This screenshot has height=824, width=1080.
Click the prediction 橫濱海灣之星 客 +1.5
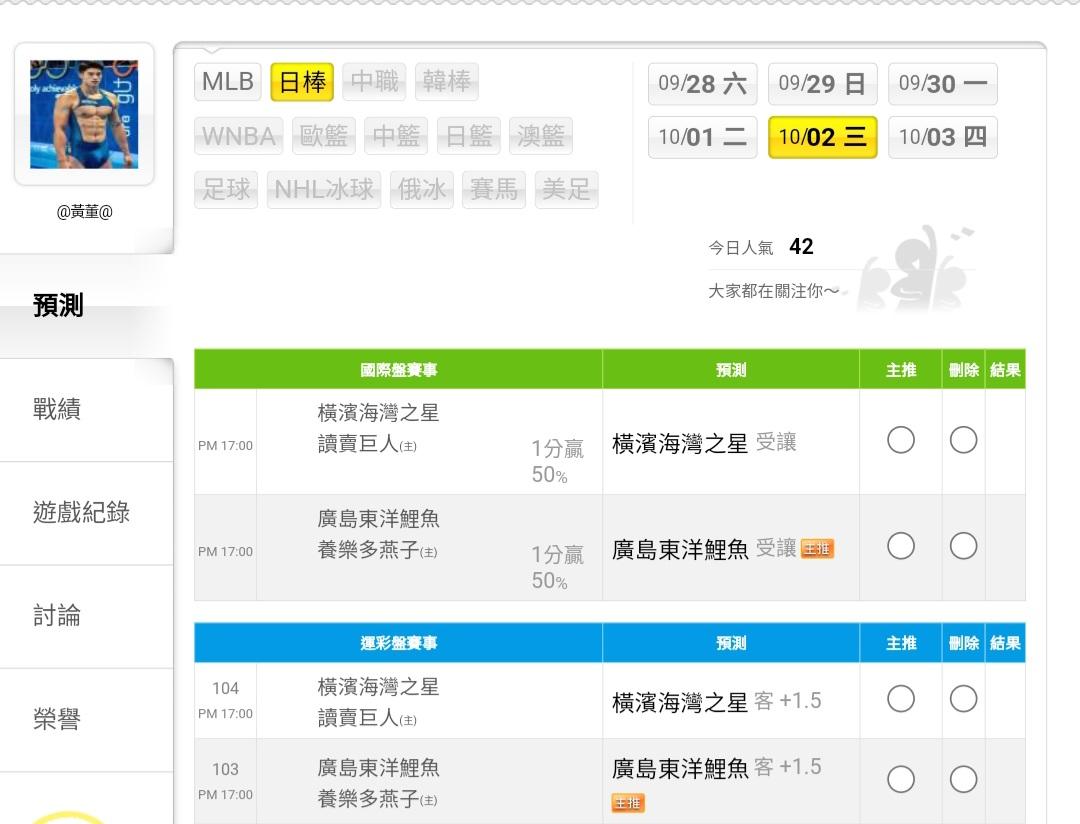716,702
